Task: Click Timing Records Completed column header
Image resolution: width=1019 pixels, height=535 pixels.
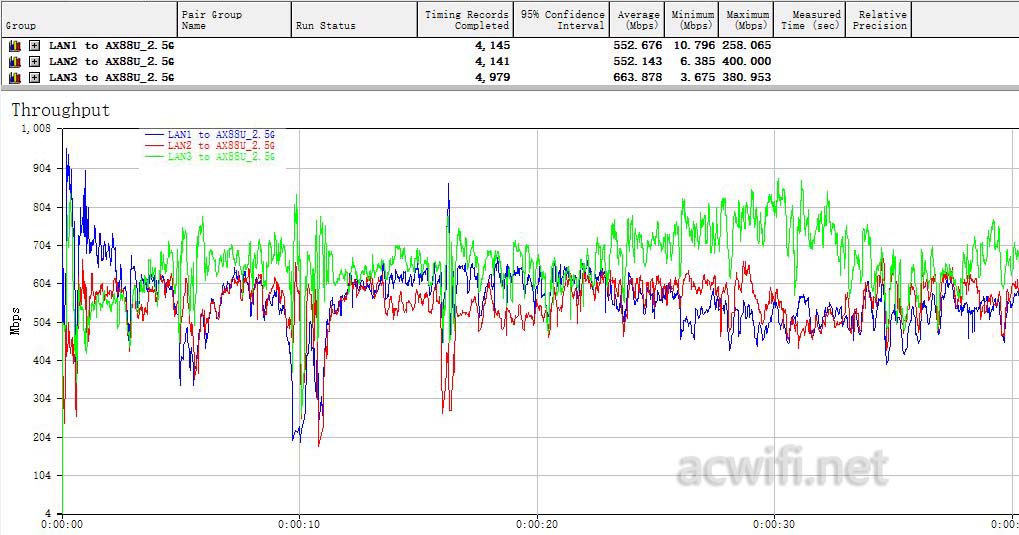Action: pyautogui.click(x=466, y=20)
